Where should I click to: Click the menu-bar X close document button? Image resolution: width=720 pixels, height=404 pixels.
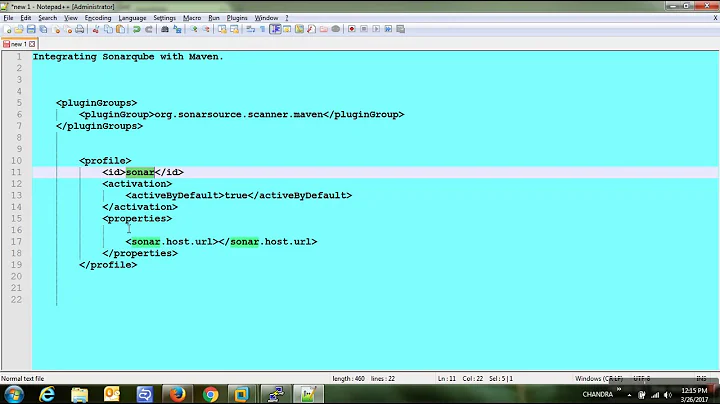coord(715,18)
